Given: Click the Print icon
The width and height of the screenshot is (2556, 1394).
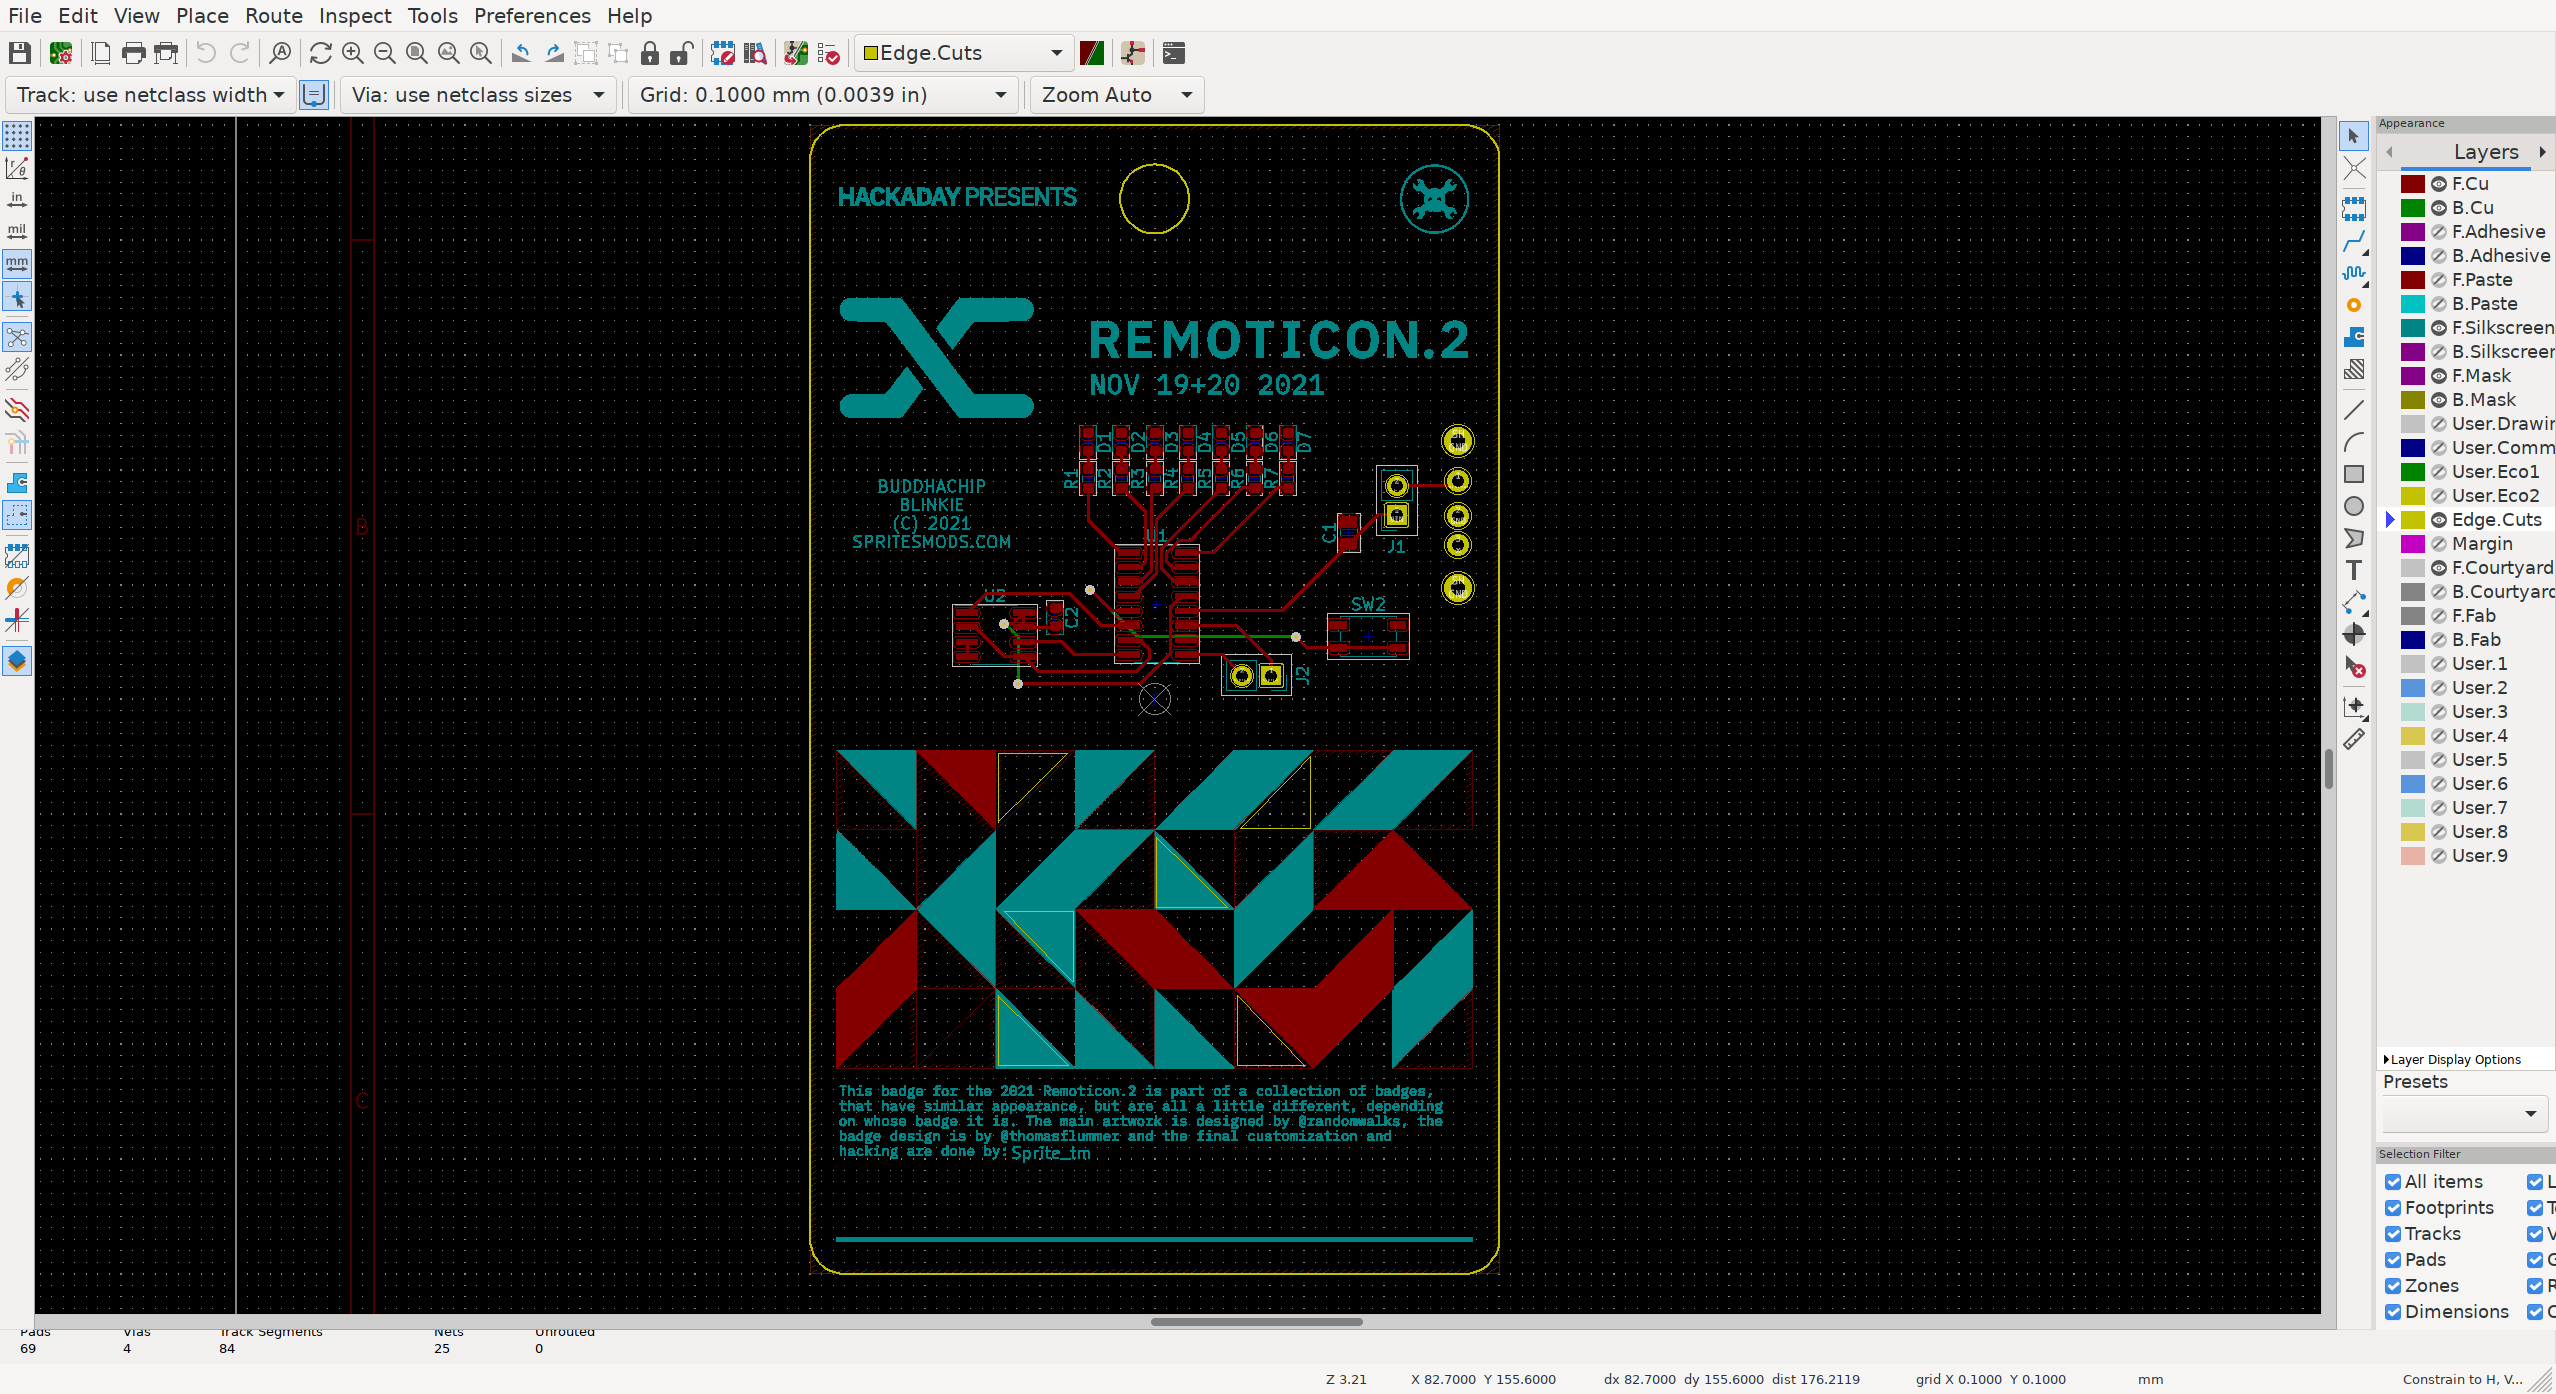Looking at the screenshot, I should pyautogui.click(x=133, y=53).
